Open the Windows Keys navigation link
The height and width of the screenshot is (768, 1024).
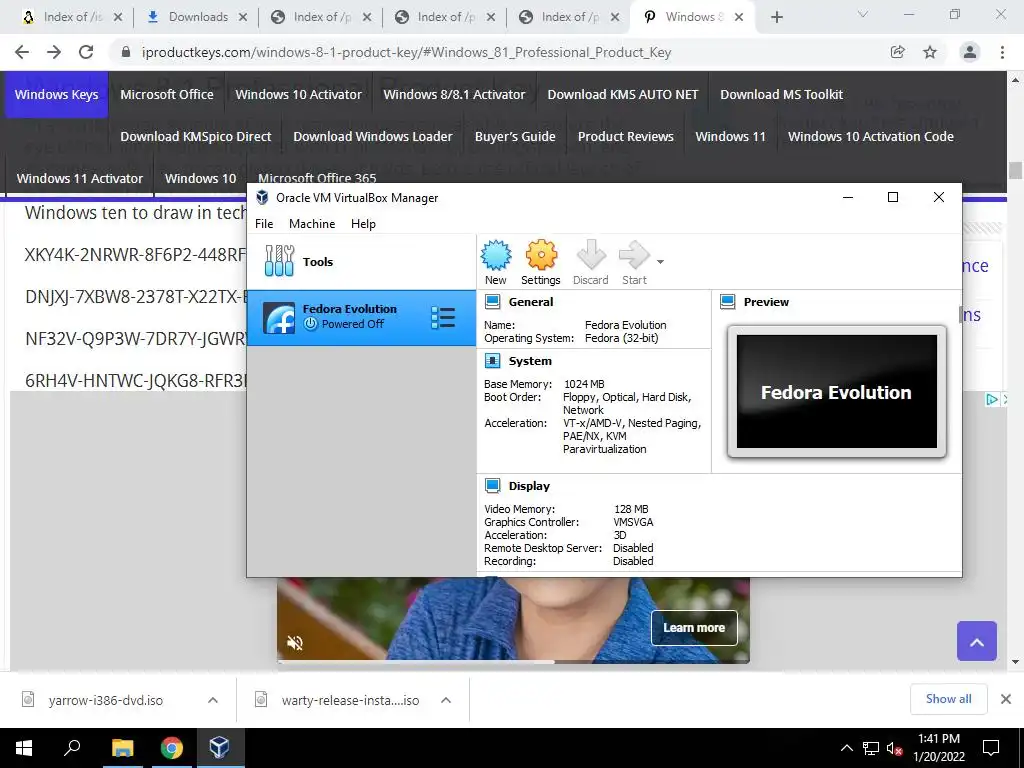[x=56, y=95]
